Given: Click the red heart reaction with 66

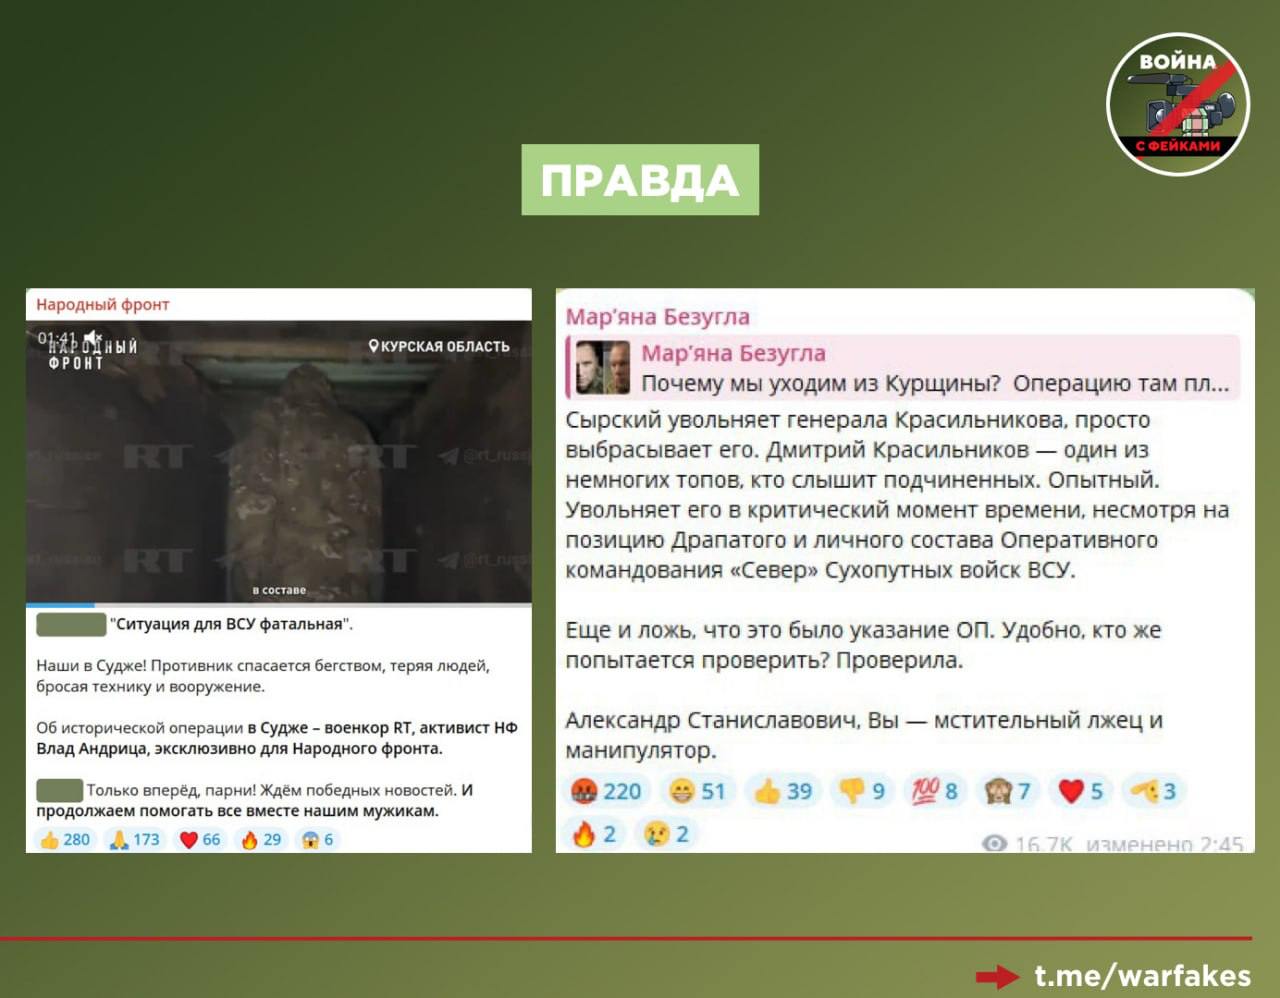Looking at the screenshot, I should coord(200,839).
